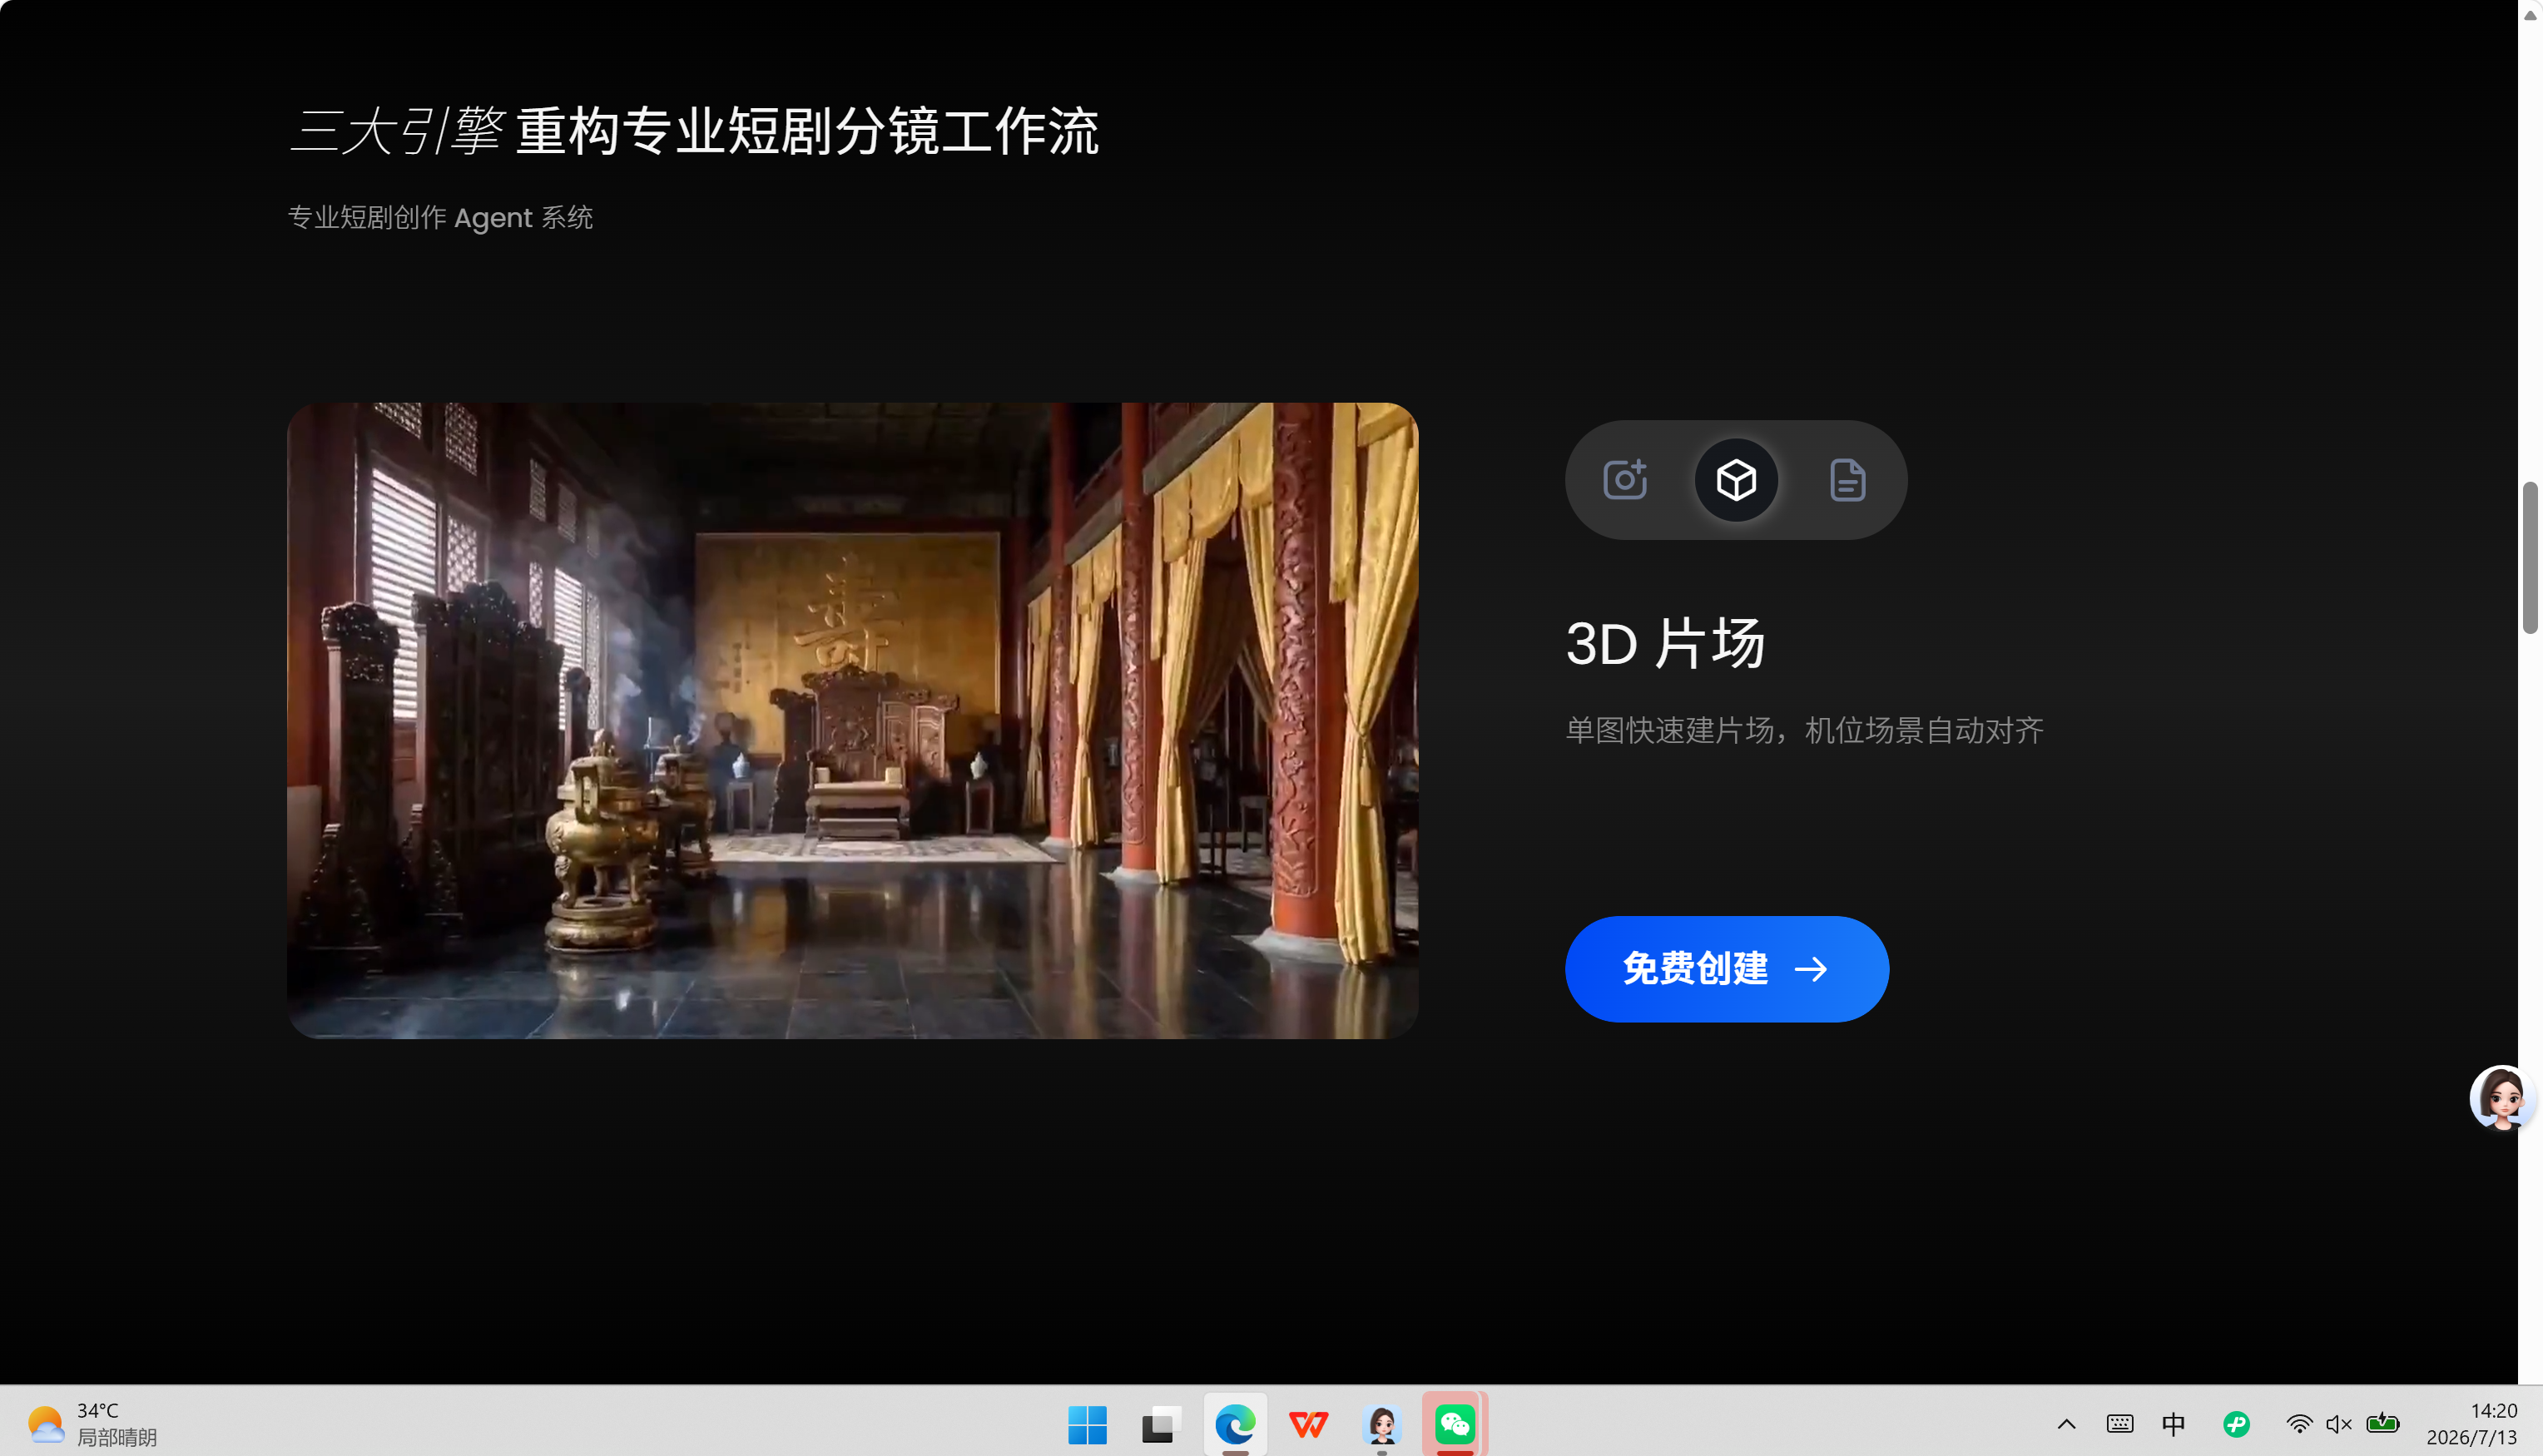Open the battery status tray icon
The height and width of the screenshot is (1456, 2543).
pos(2383,1423)
